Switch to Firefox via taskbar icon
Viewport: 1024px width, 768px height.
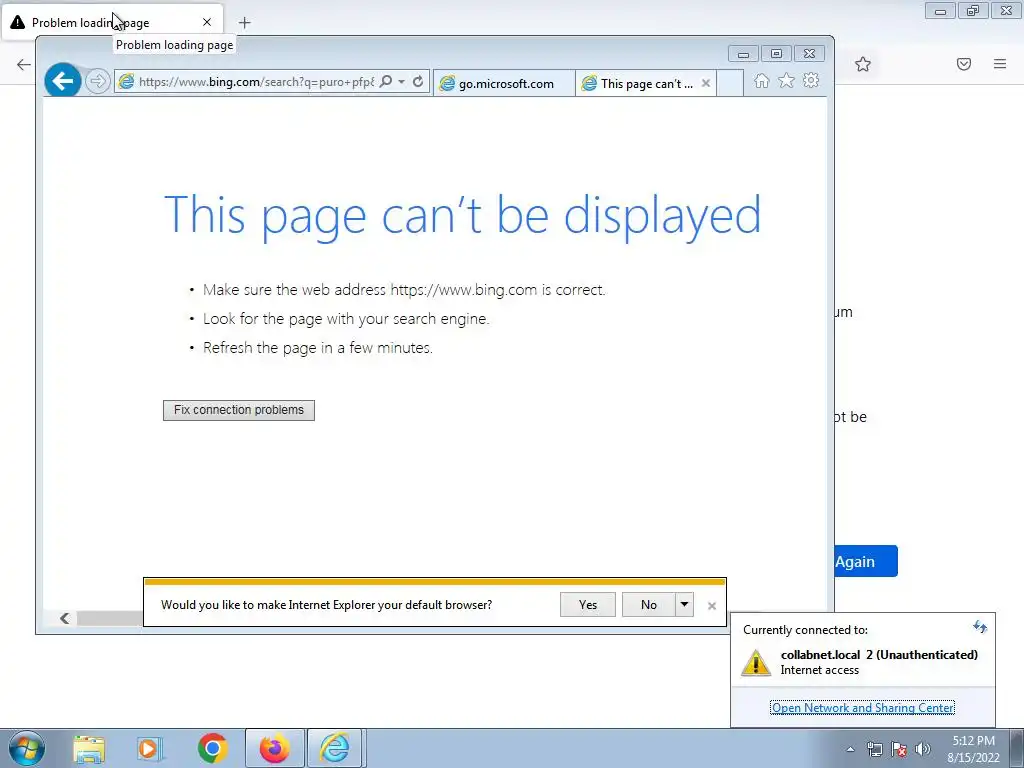274,748
